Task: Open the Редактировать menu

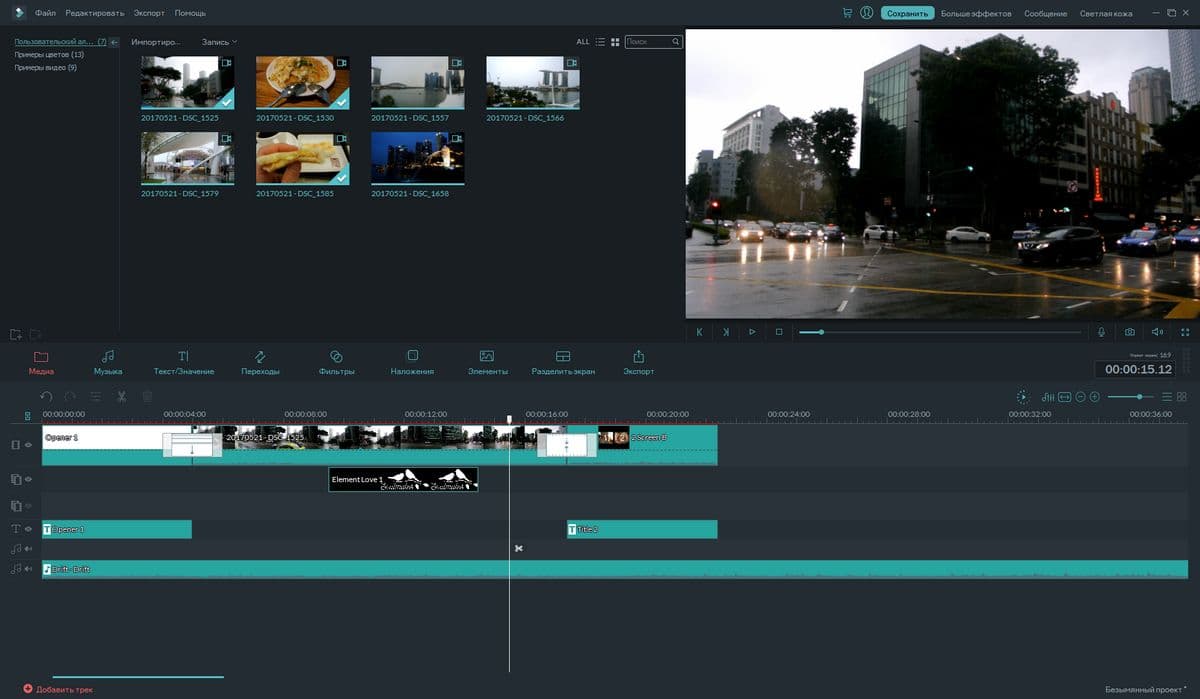Action: click(94, 13)
